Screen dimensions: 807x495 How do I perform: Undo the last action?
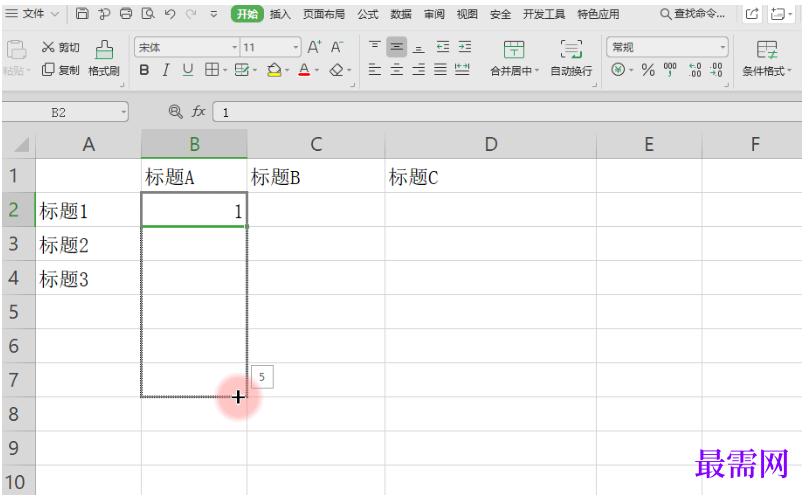[x=170, y=14]
